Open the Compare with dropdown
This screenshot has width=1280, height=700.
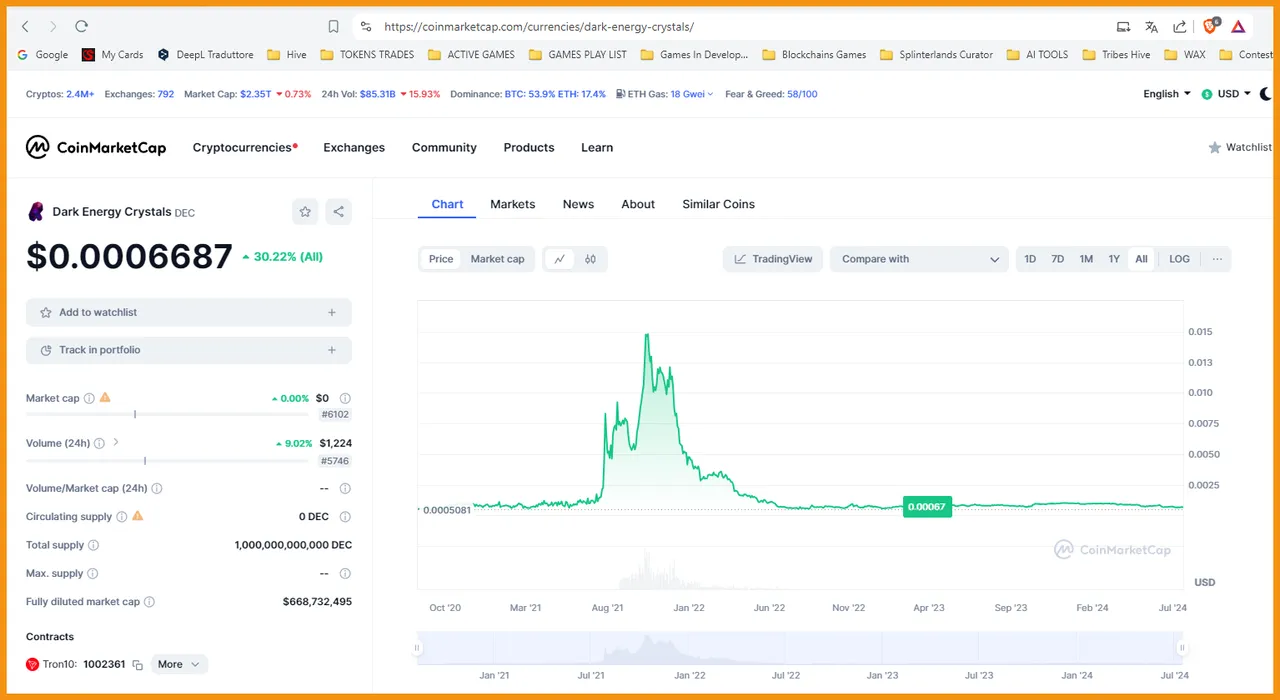919,259
